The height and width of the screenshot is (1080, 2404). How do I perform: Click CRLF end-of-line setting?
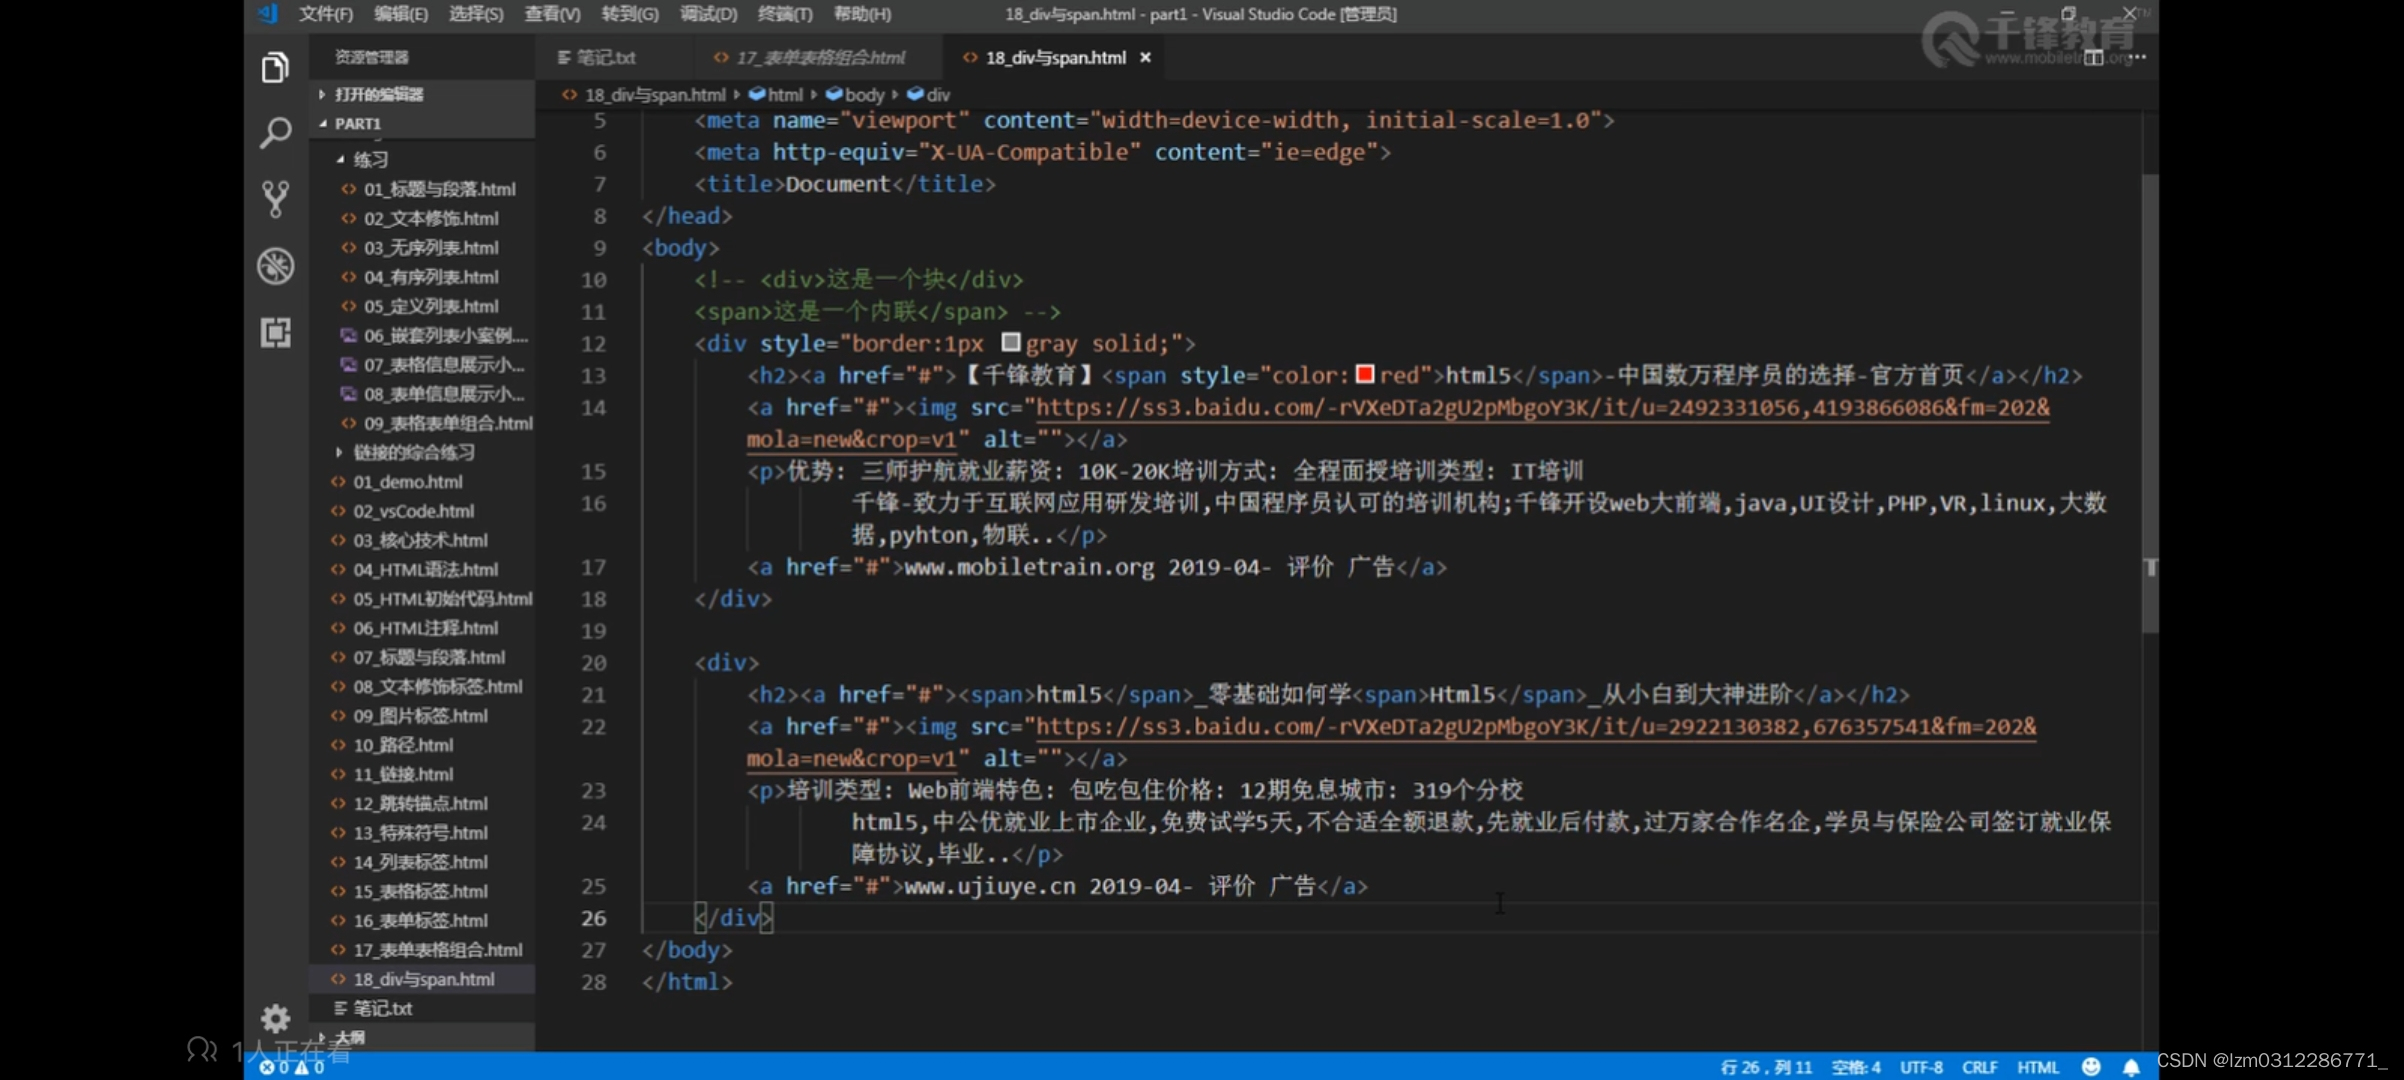coord(1980,1067)
